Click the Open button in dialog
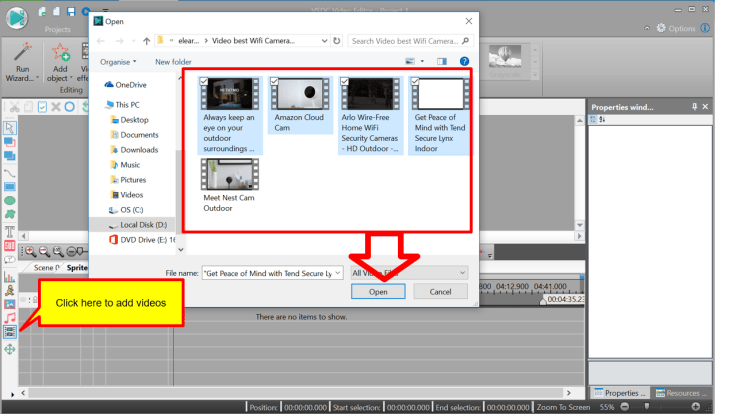 [378, 291]
